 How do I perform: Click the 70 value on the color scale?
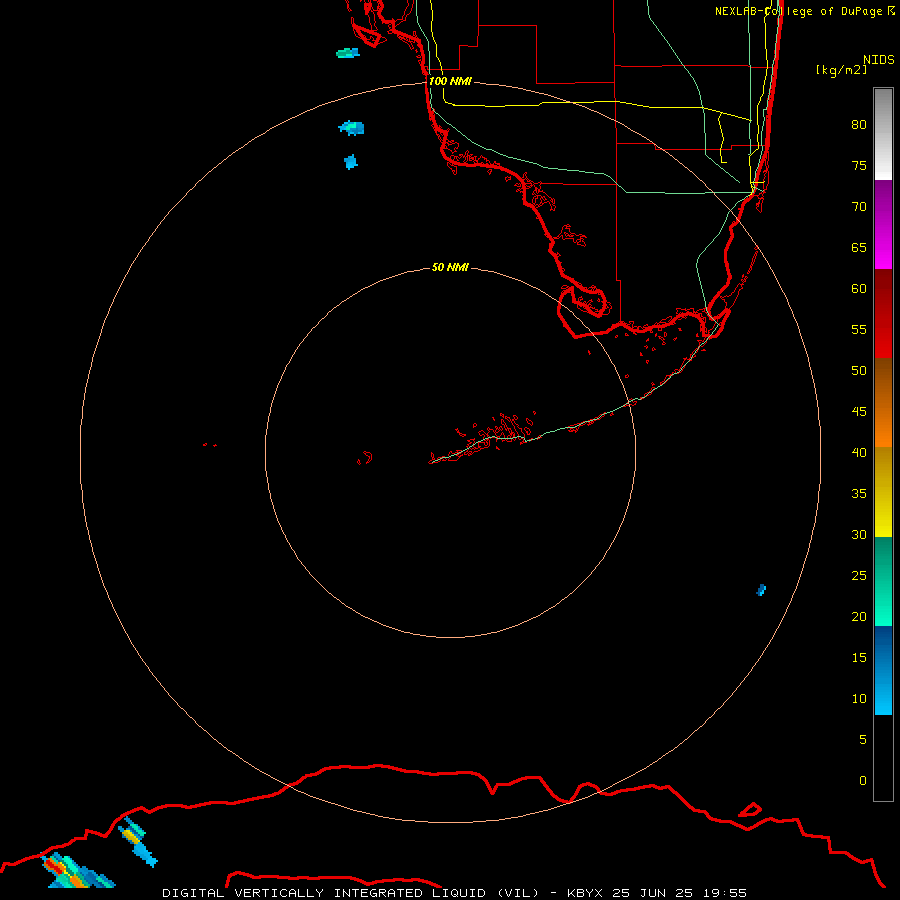859,207
